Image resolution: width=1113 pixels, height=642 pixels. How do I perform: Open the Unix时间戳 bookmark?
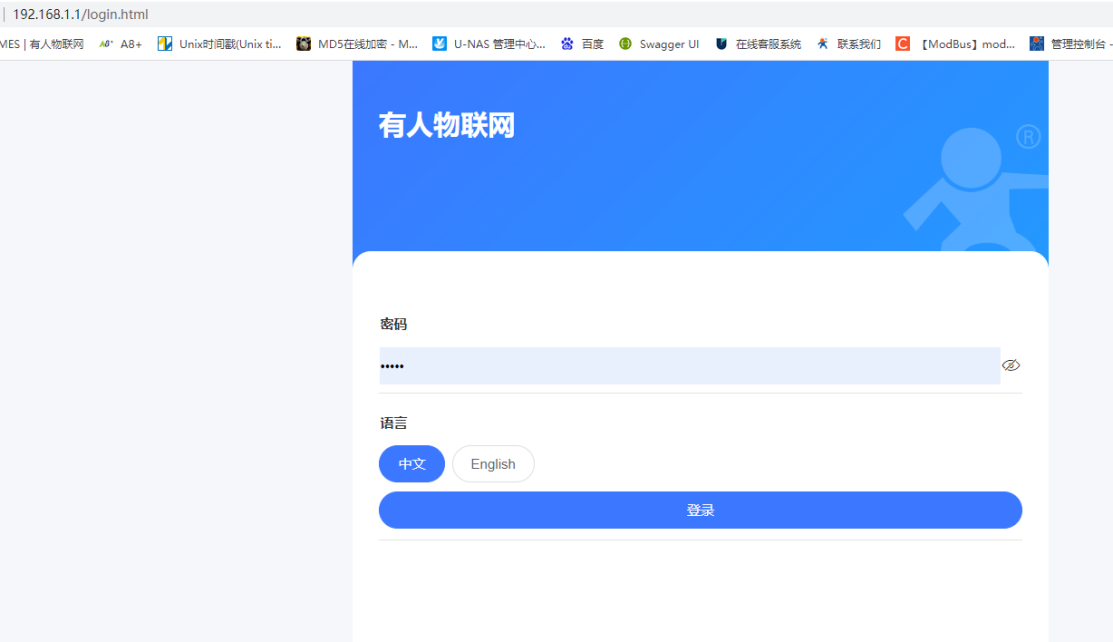[220, 44]
